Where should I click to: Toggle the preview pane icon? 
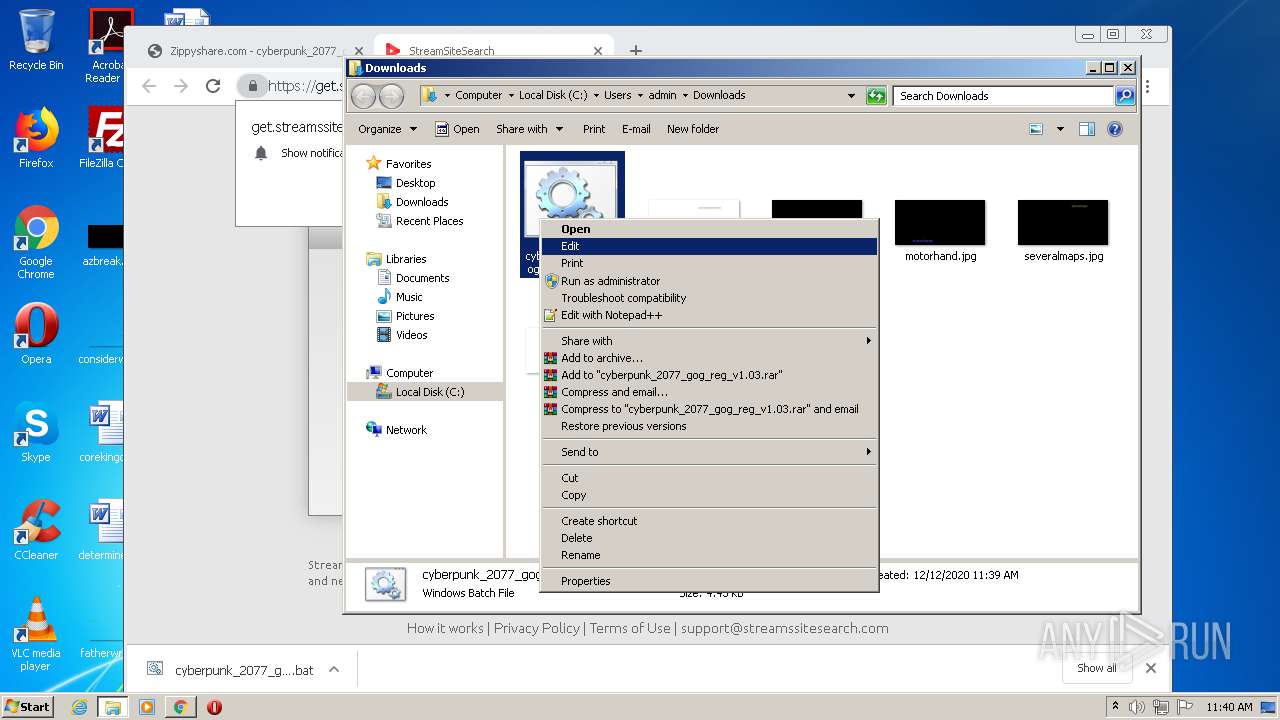1087,129
